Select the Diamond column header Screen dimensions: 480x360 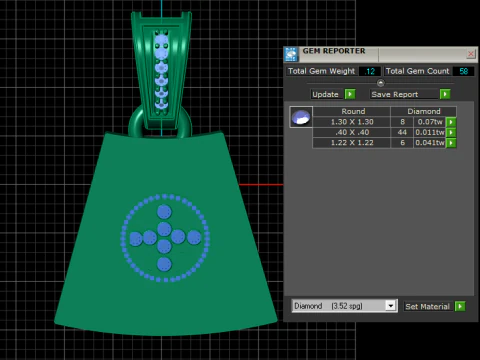[424, 111]
